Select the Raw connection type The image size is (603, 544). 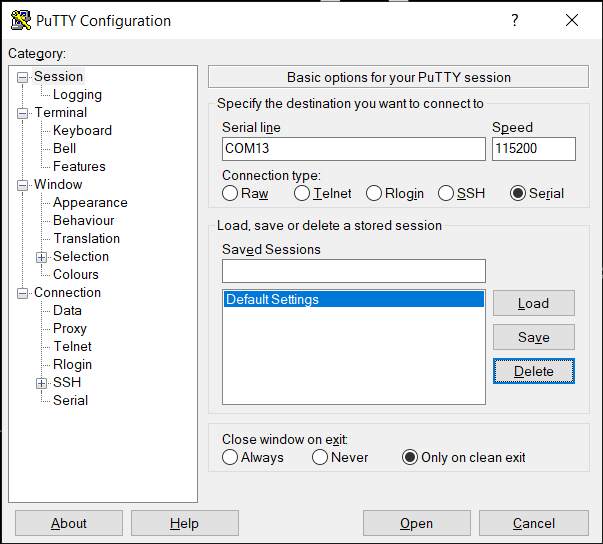(230, 193)
